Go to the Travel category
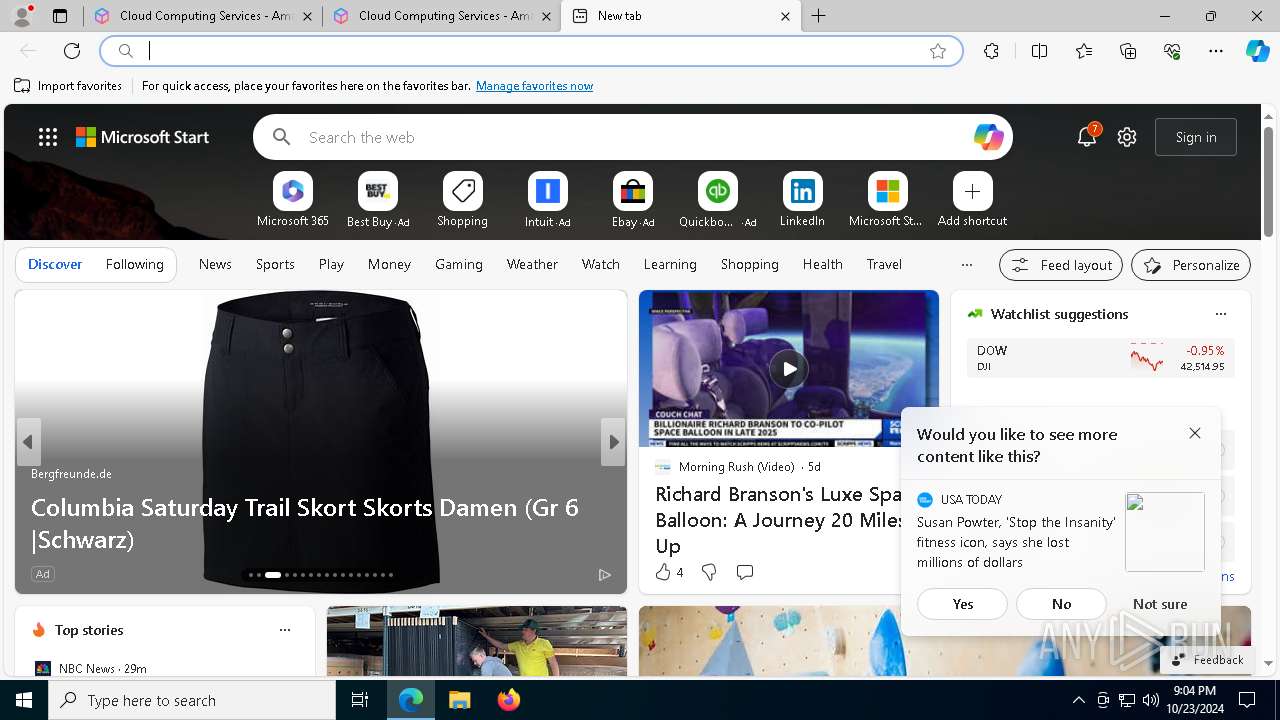The height and width of the screenshot is (720, 1280). [x=884, y=264]
